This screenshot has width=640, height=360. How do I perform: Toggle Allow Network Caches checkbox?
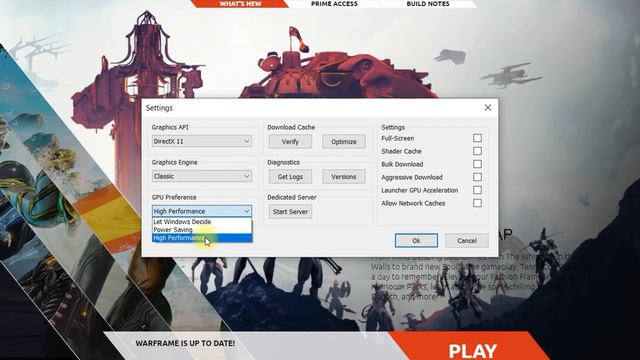(477, 203)
